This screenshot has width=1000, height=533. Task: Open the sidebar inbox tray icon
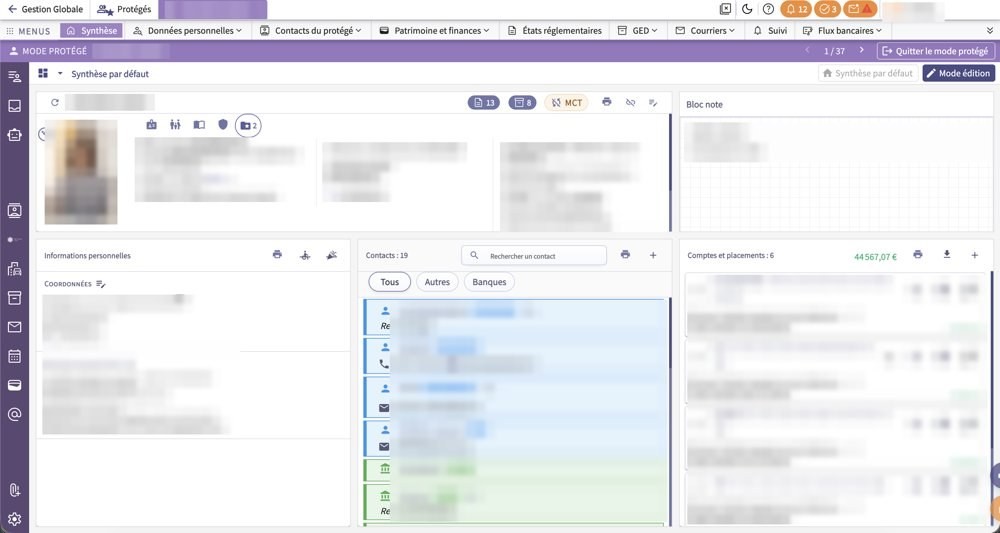click(x=14, y=106)
